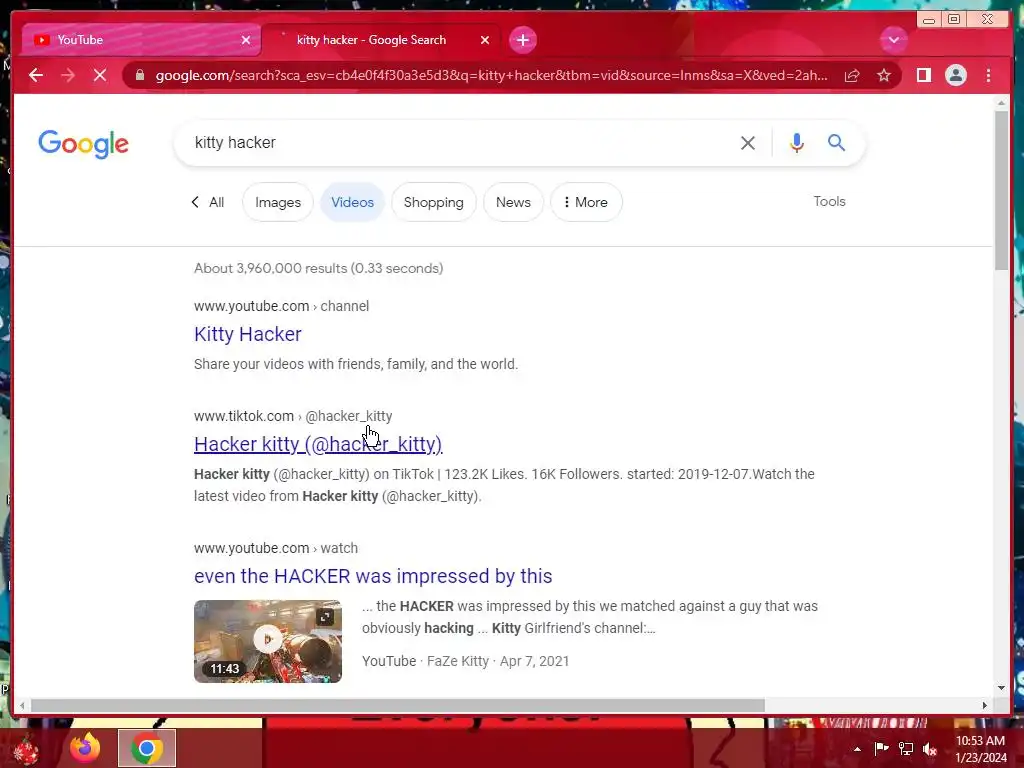Screen dimensions: 1024x768
Task: Click the www.youtube.com › channel breadcrumb
Action: click(x=281, y=306)
